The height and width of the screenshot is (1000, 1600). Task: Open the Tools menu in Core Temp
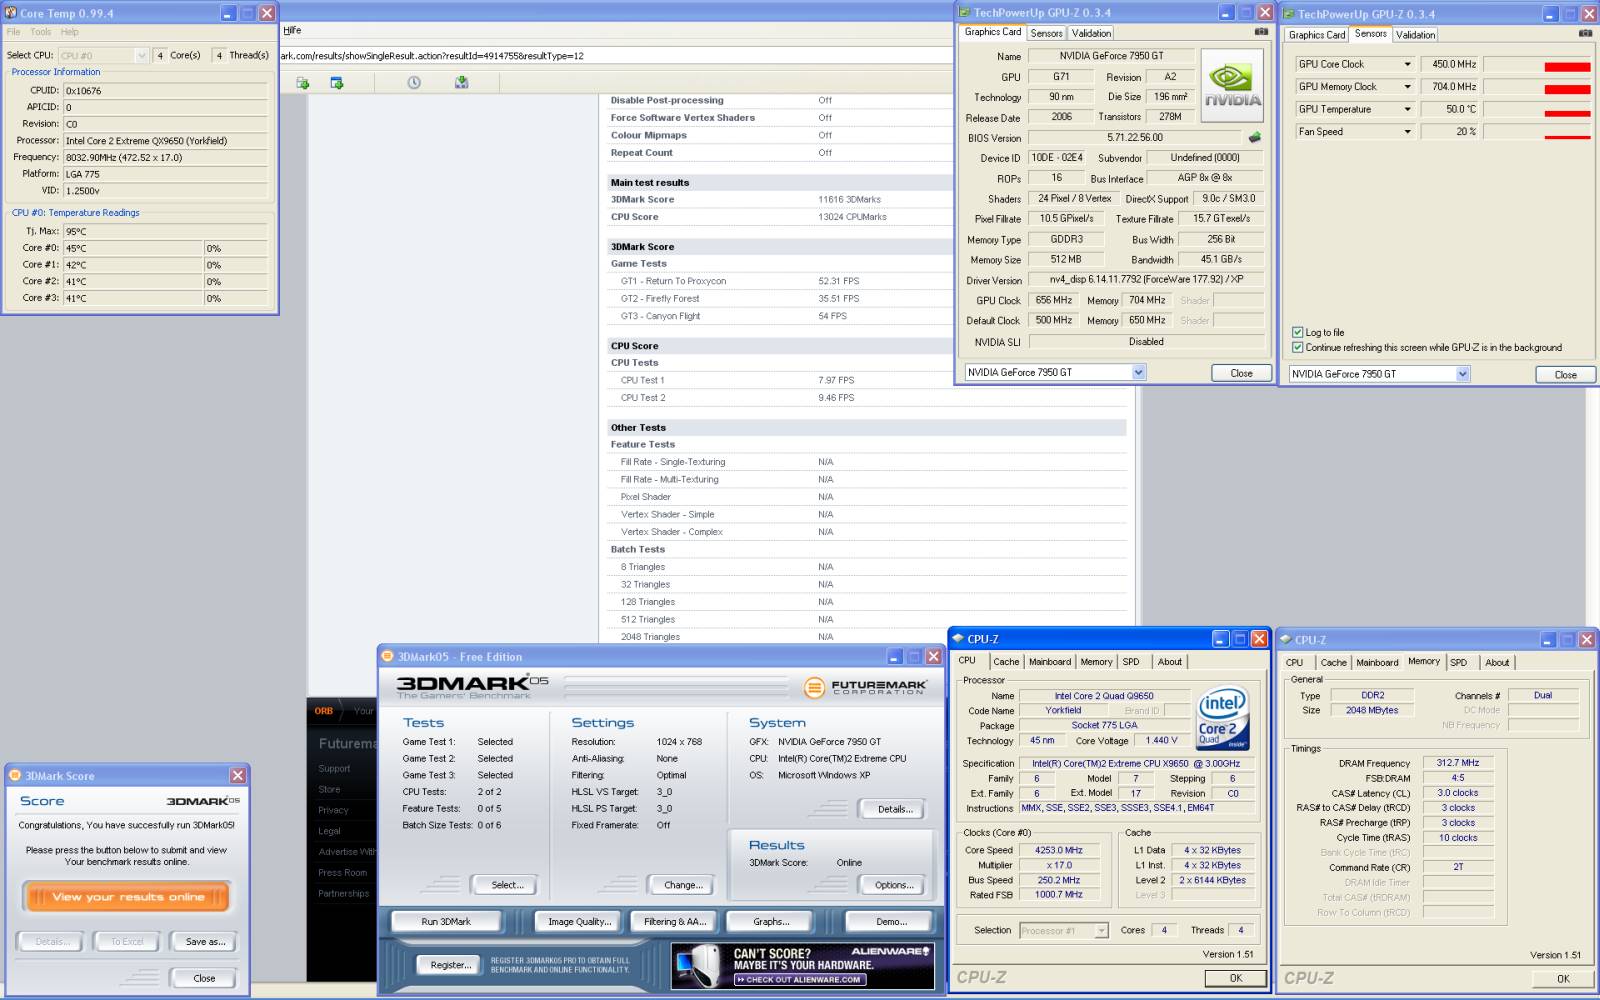coord(41,32)
